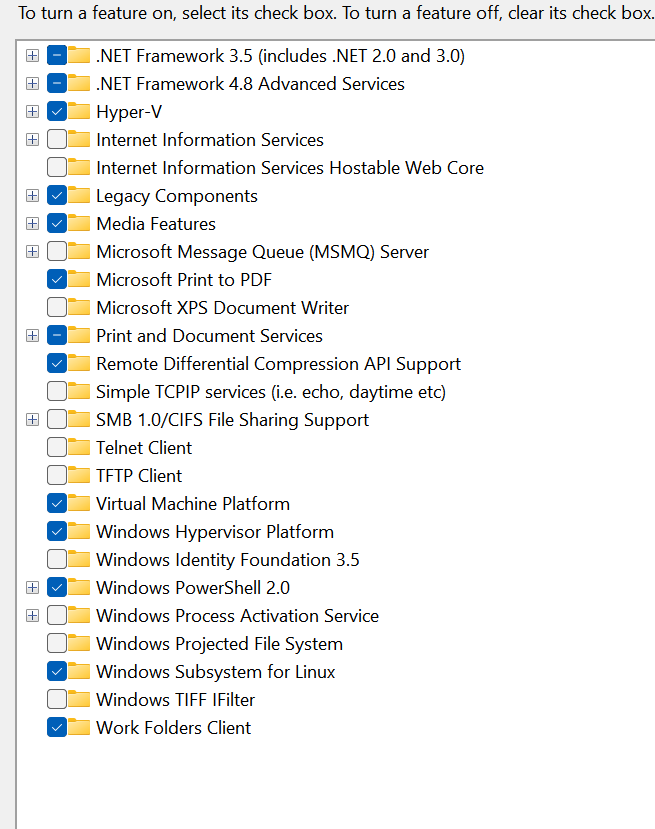655x829 pixels.
Task: Click the Work Folders Client folder icon
Action: (79, 727)
